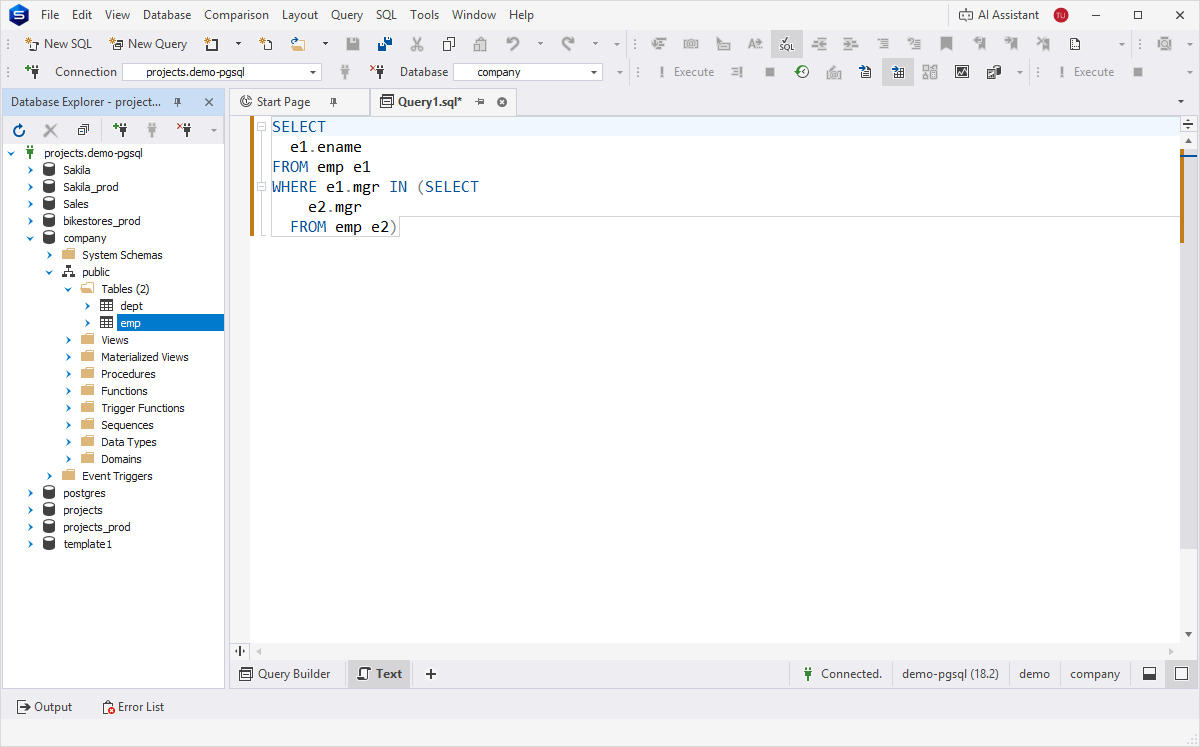Click the New SQL toolbar button
The width and height of the screenshot is (1200, 747).
58,44
